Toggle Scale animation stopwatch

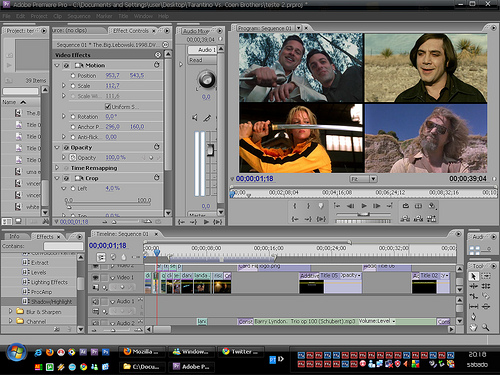pos(73,86)
